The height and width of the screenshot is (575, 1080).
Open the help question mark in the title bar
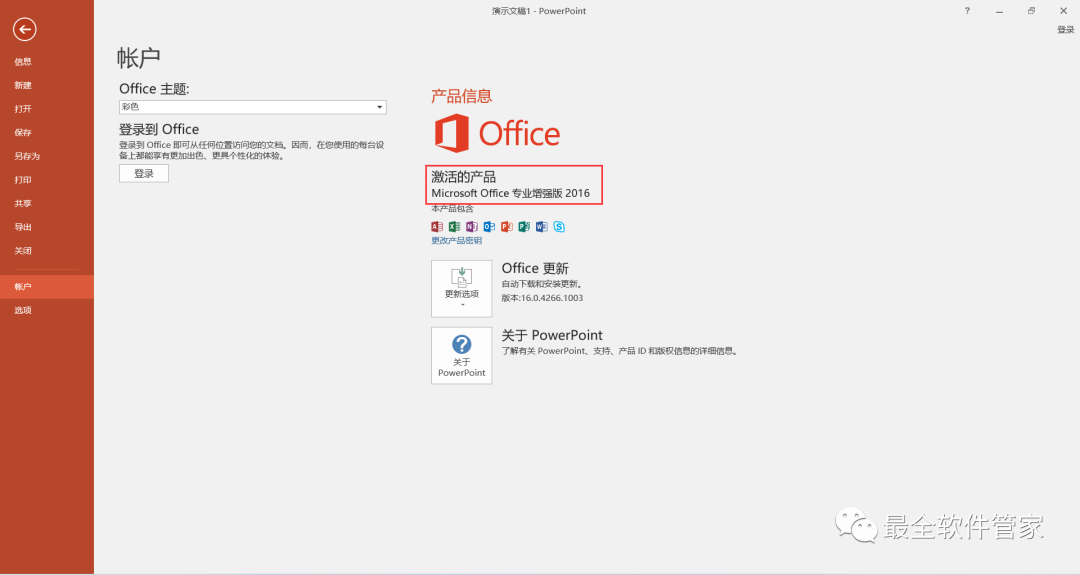tap(967, 11)
